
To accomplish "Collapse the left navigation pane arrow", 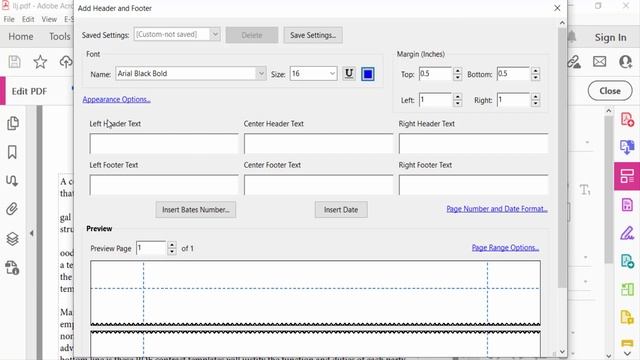I will (x=32, y=233).
